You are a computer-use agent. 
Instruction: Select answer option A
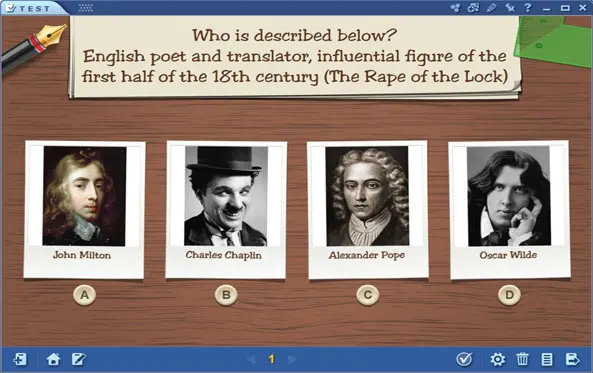(84, 295)
